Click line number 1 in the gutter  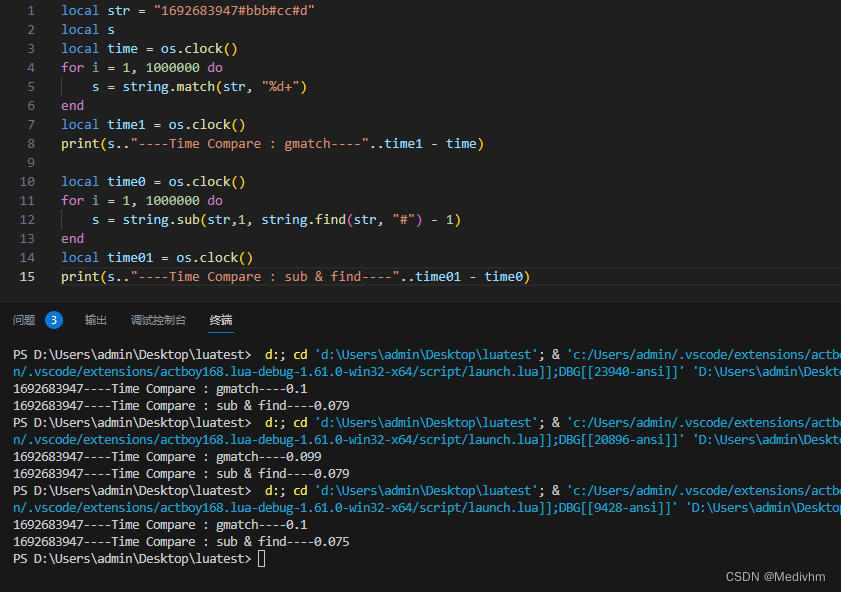[x=31, y=11]
